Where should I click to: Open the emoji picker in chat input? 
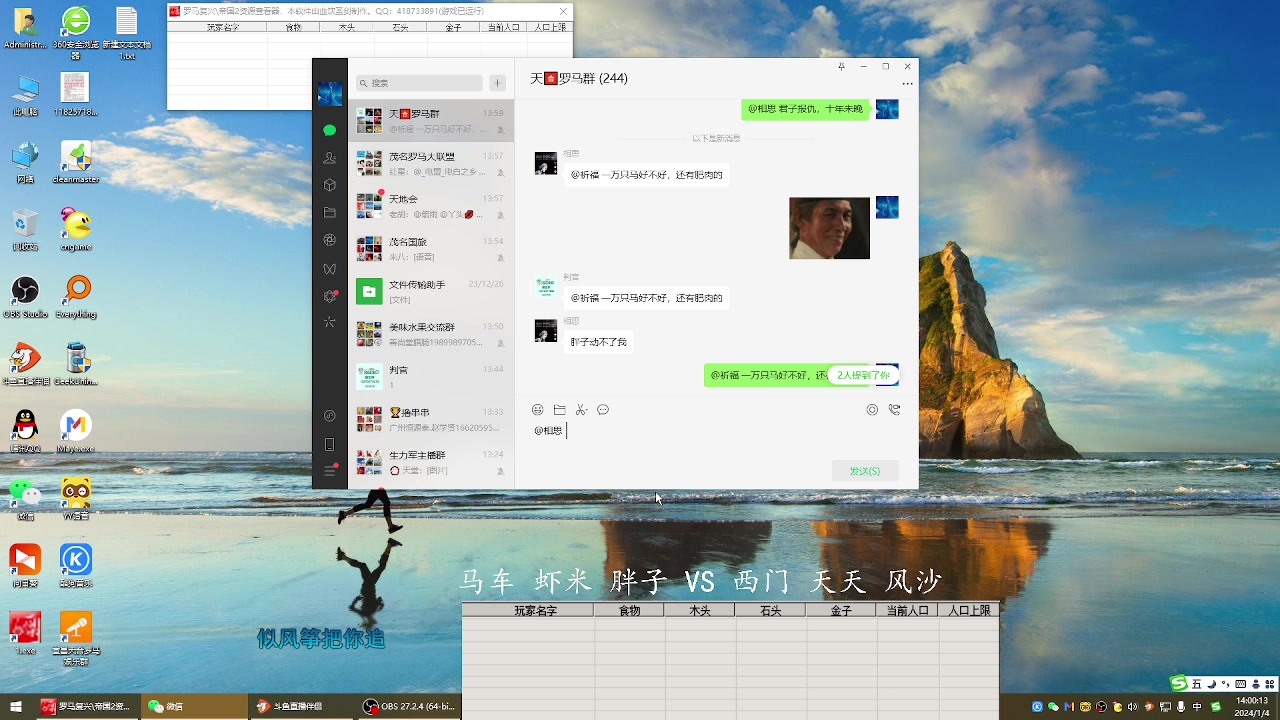(538, 409)
